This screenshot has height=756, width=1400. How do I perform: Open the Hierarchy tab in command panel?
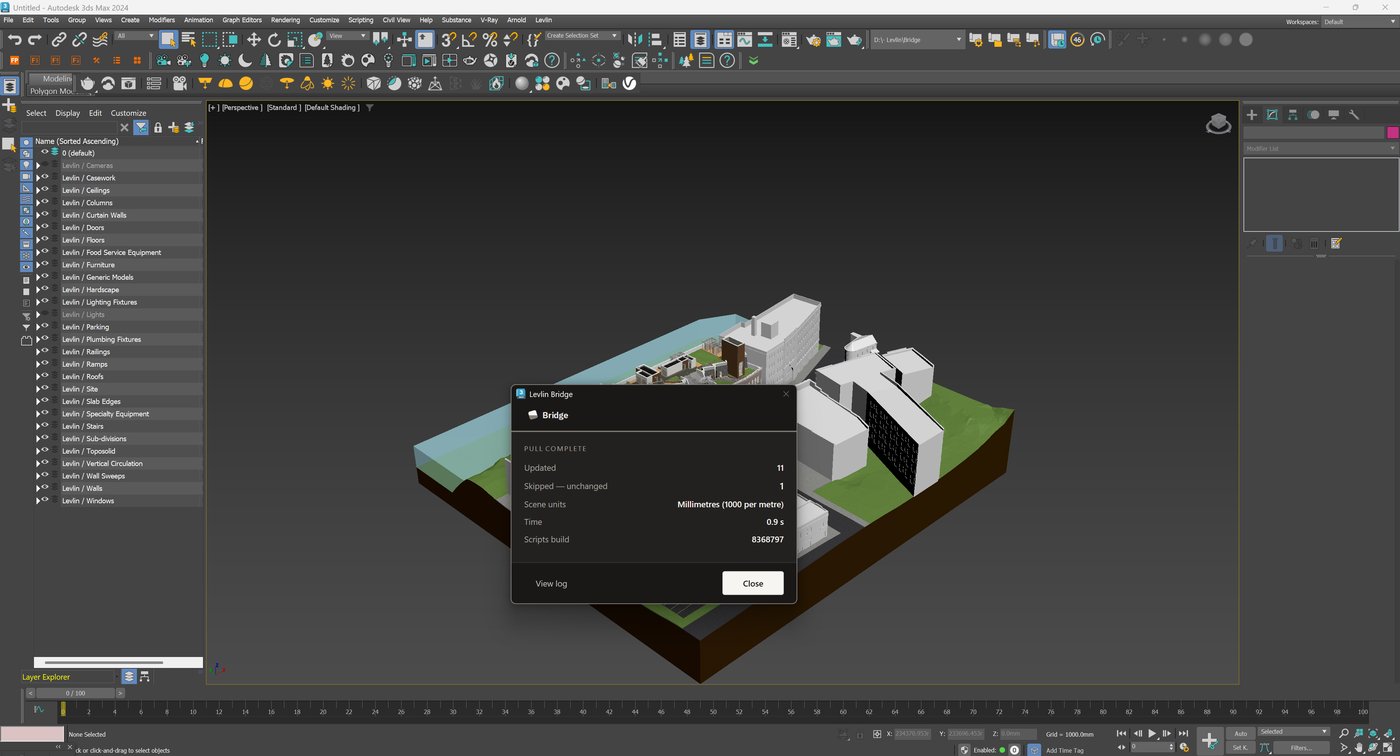coord(1292,115)
